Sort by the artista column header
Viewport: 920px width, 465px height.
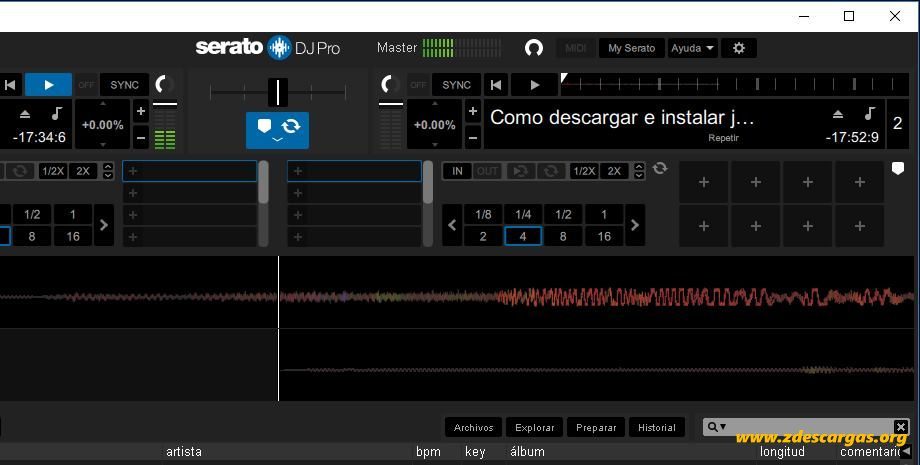point(184,452)
